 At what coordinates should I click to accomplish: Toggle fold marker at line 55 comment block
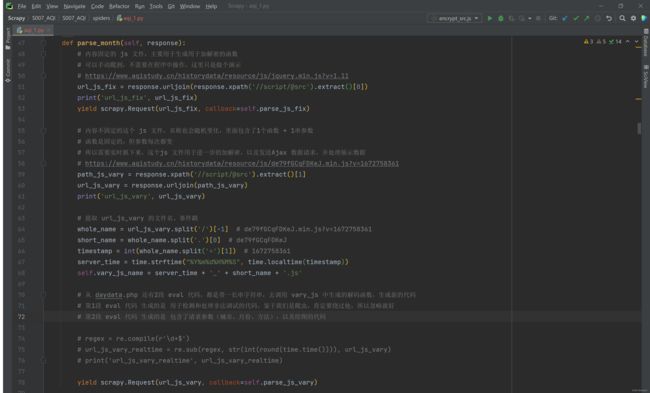pos(44,131)
